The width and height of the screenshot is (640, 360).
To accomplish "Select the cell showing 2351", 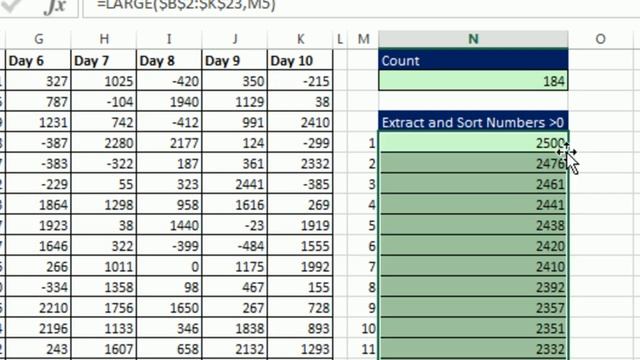I will [x=473, y=329].
